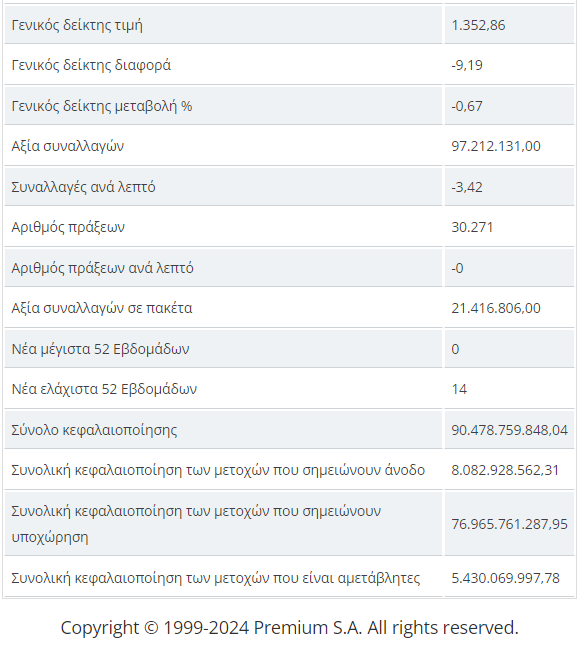Click Νέα μέγιστα 52 Εβδομάδων label

coord(100,349)
